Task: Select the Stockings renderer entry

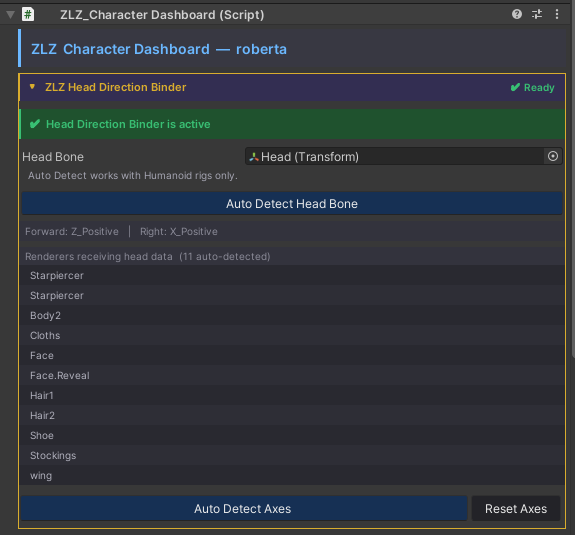Action: [292, 455]
